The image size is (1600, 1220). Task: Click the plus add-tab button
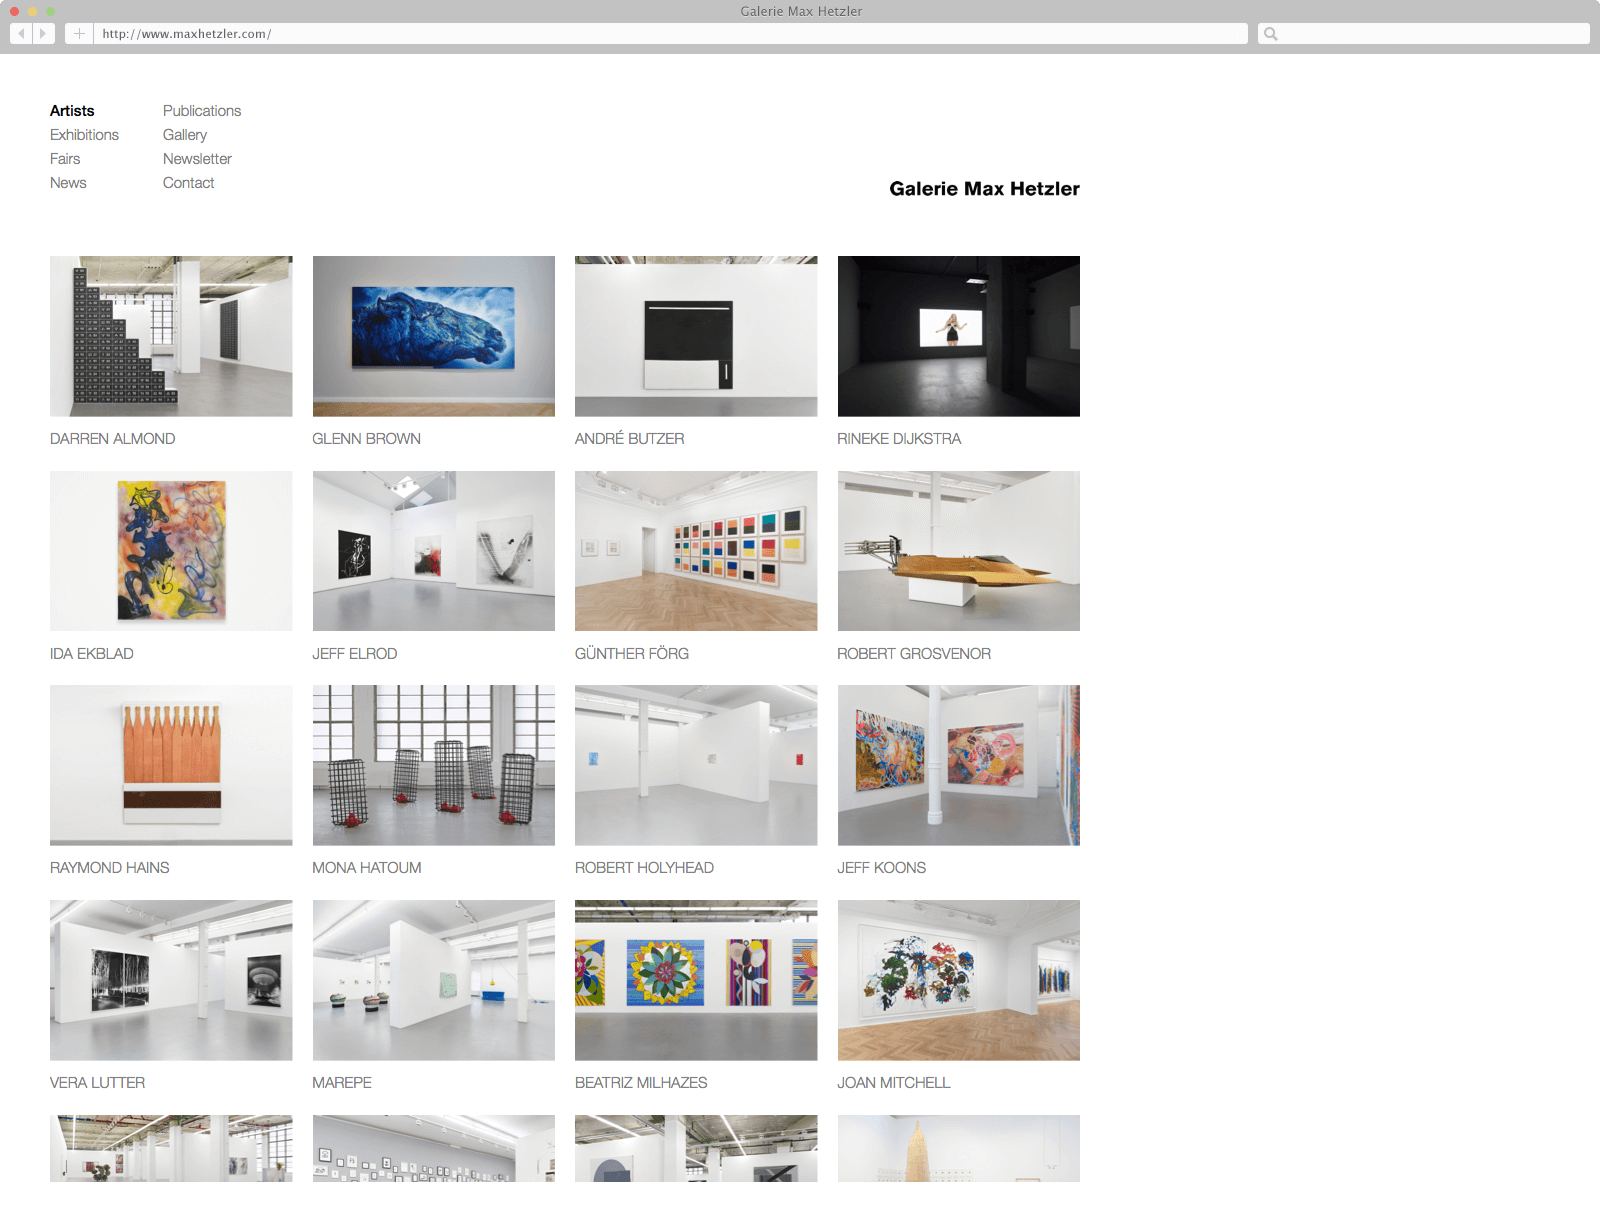click(79, 33)
